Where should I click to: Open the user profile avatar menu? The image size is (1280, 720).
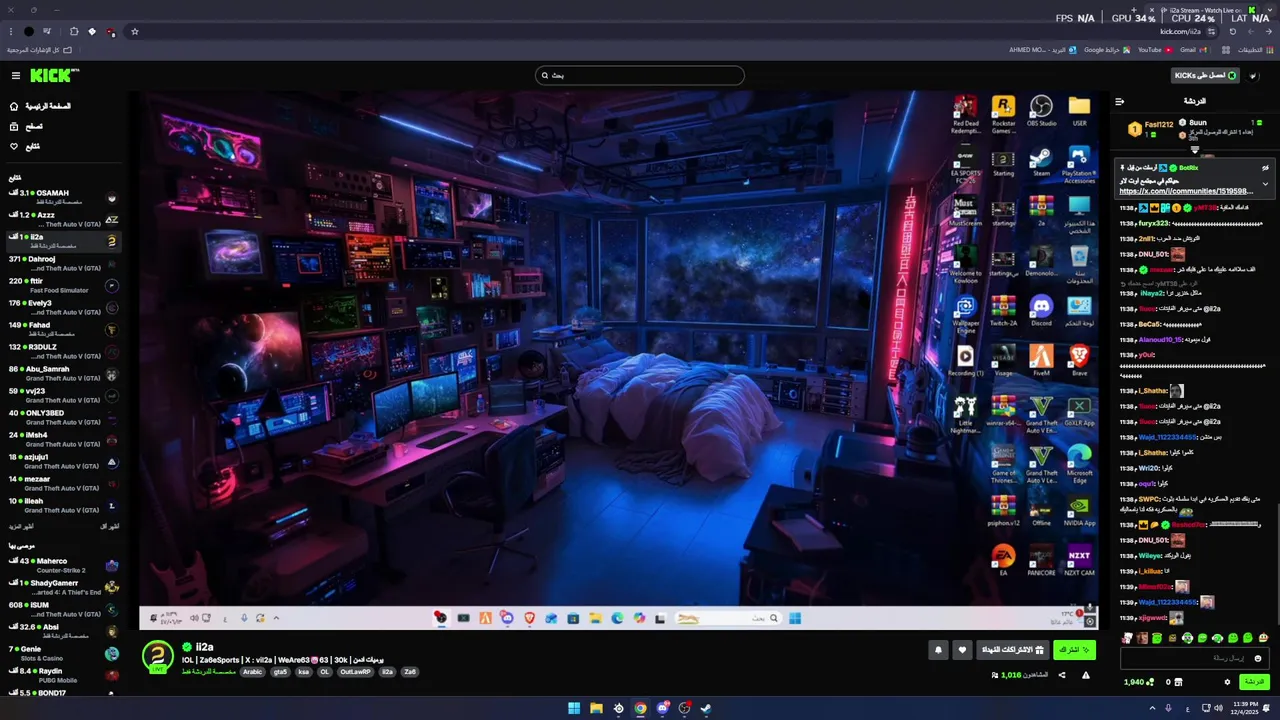point(1254,75)
